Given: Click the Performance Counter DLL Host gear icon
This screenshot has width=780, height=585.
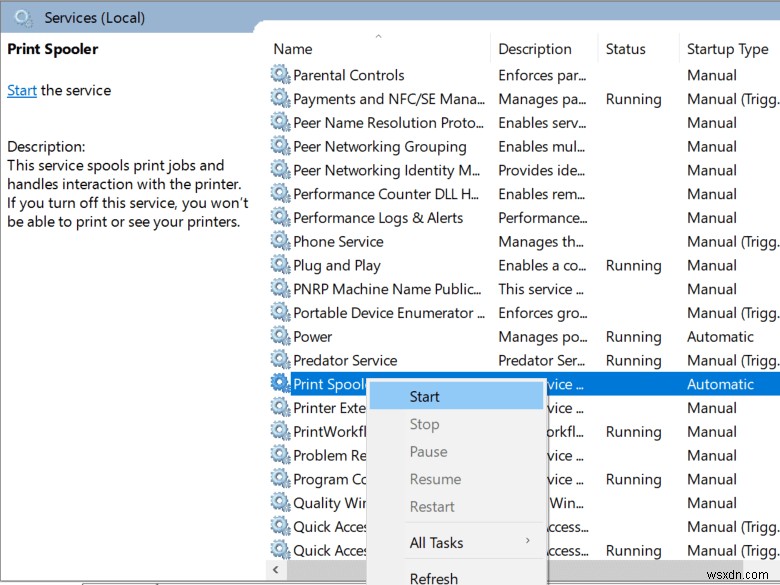Looking at the screenshot, I should pyautogui.click(x=281, y=194).
